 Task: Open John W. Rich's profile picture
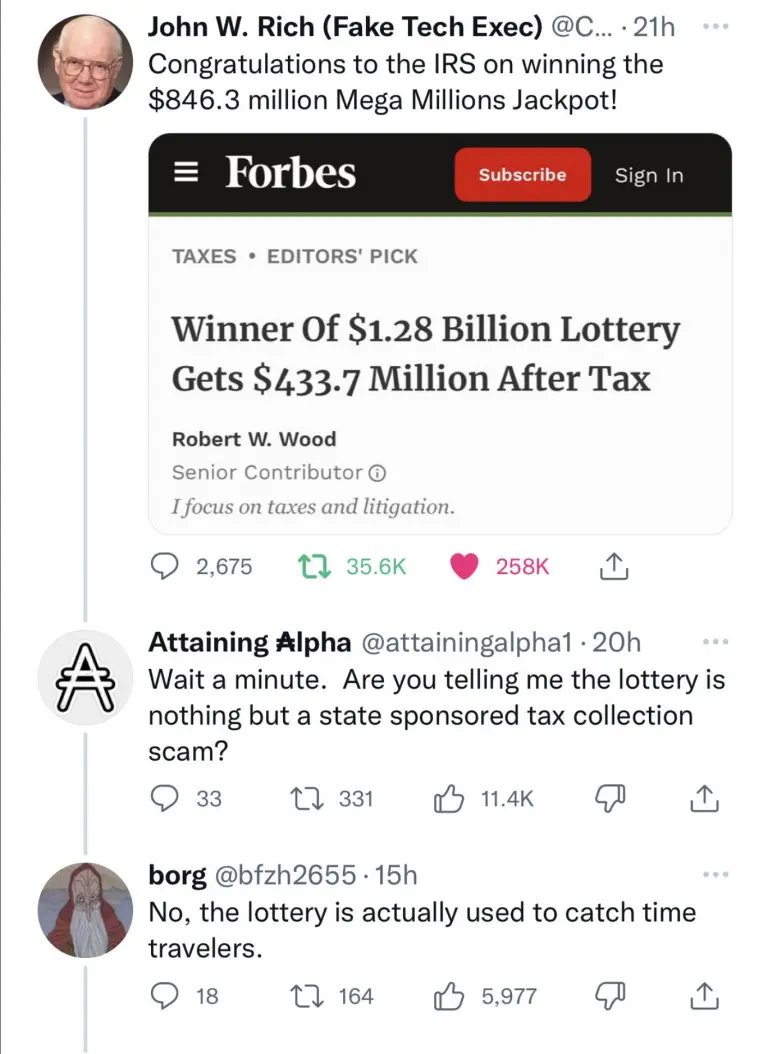tap(85, 62)
